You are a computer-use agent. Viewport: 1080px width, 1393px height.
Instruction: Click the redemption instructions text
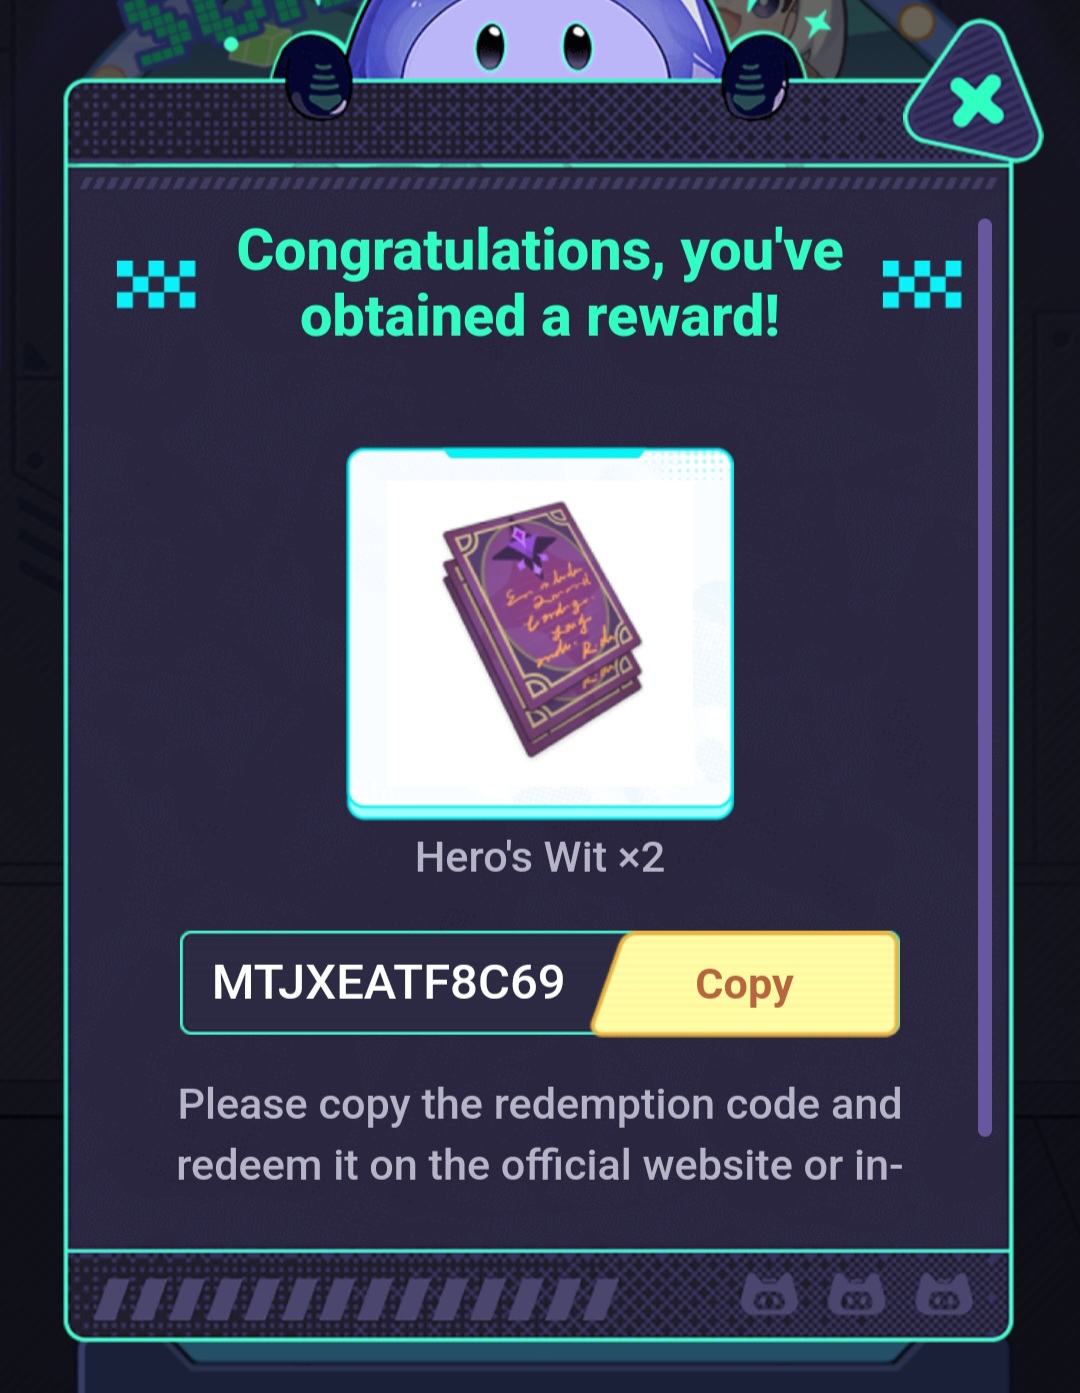click(540, 1135)
